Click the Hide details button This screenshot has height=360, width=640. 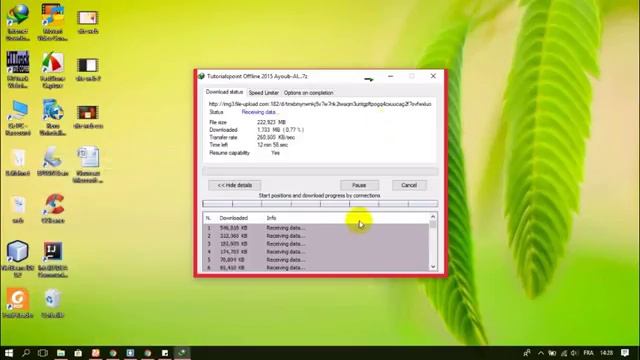pyautogui.click(x=234, y=185)
